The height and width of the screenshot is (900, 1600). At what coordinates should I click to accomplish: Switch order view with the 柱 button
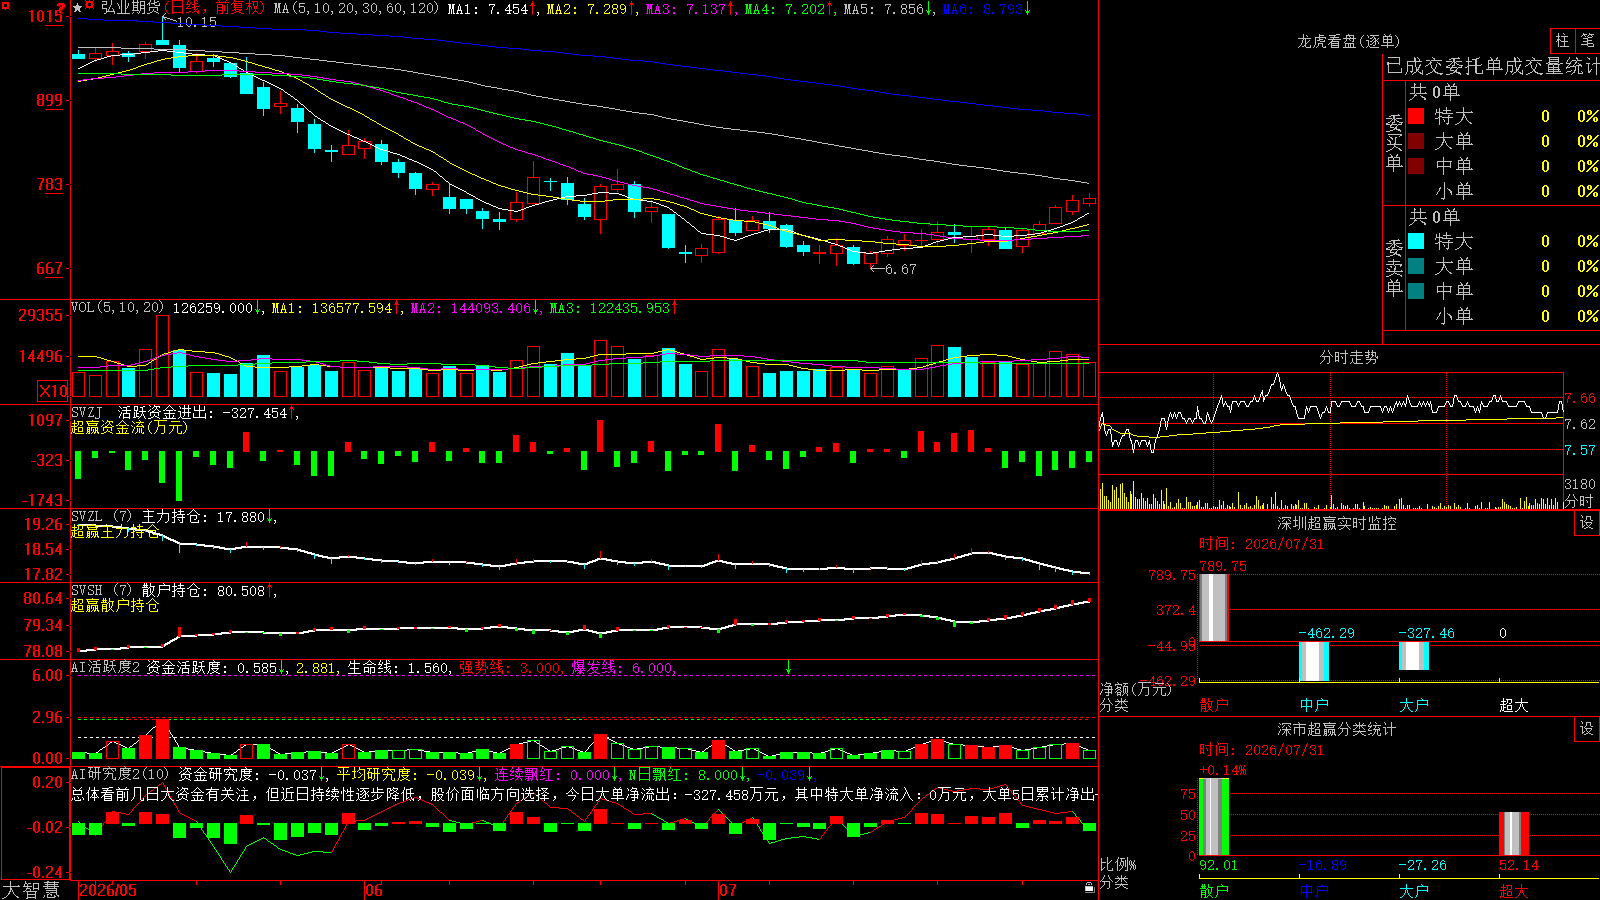click(1562, 40)
